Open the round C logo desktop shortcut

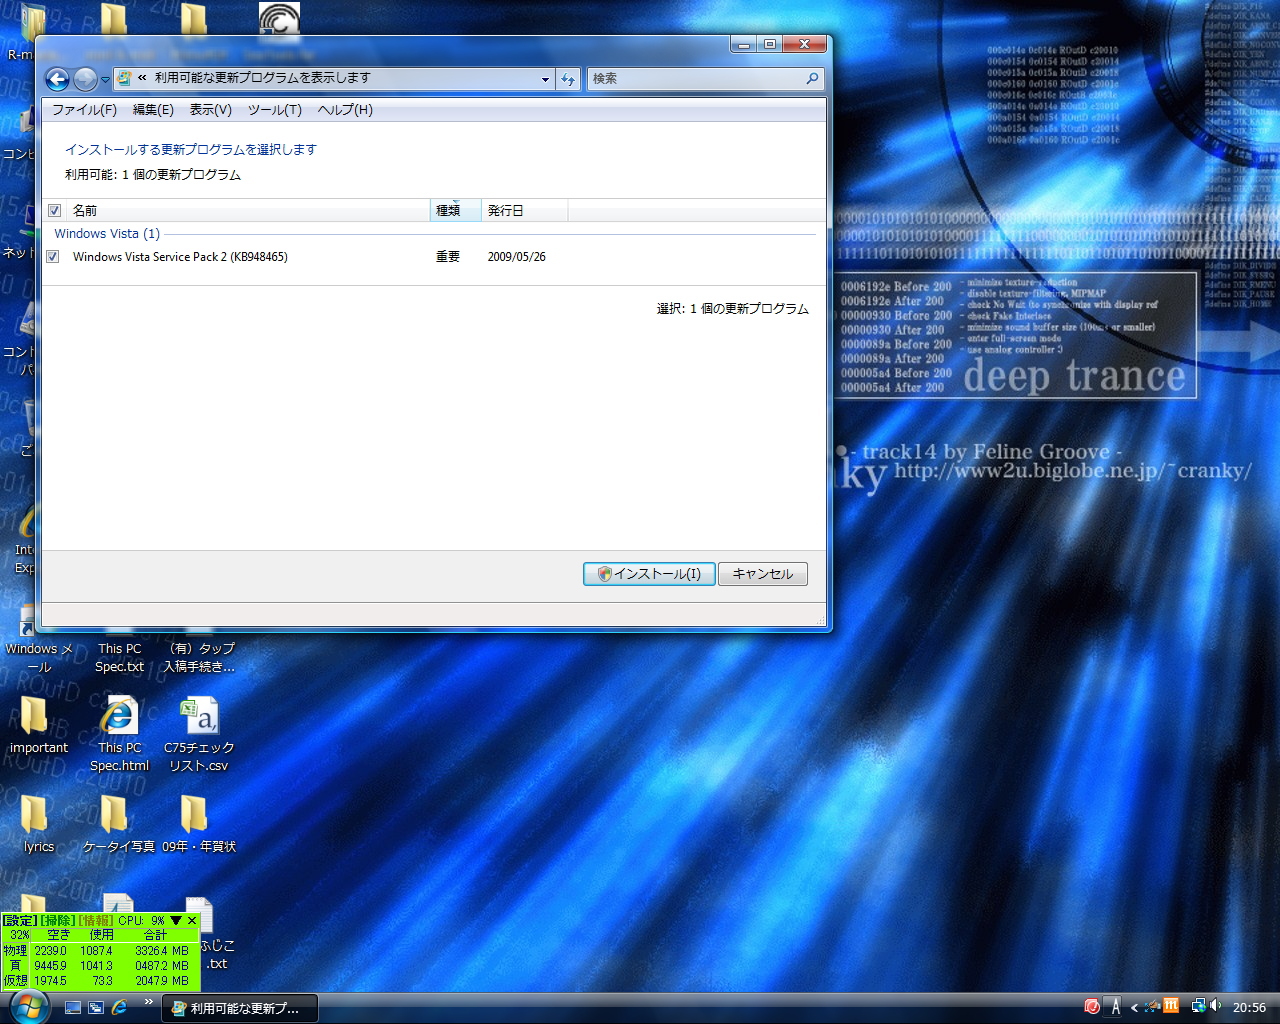click(x=279, y=20)
